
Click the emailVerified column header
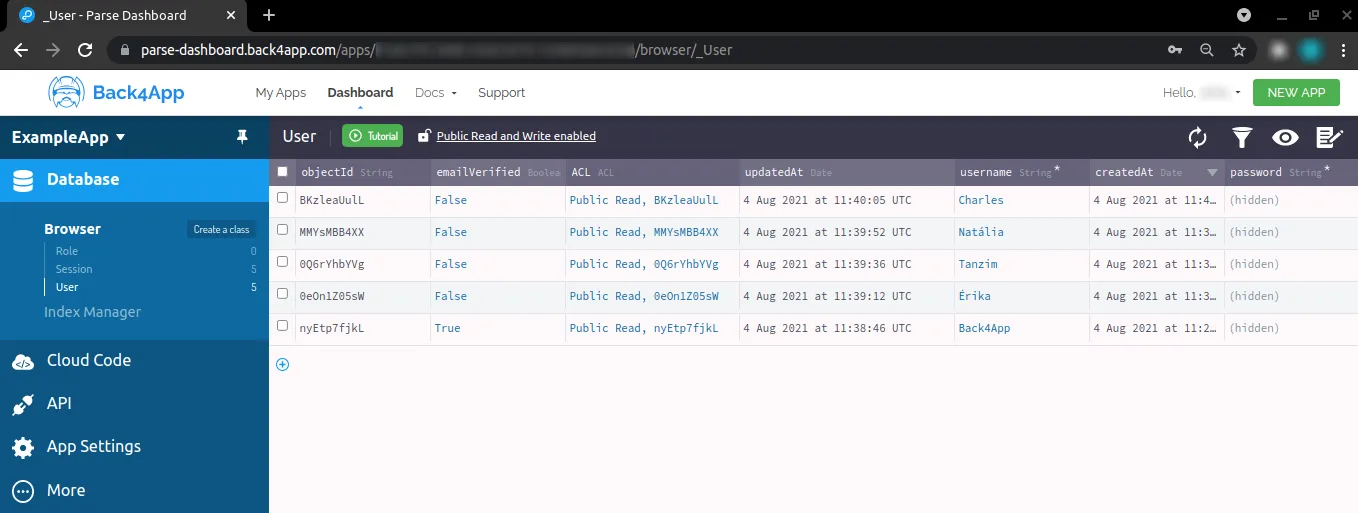498,172
